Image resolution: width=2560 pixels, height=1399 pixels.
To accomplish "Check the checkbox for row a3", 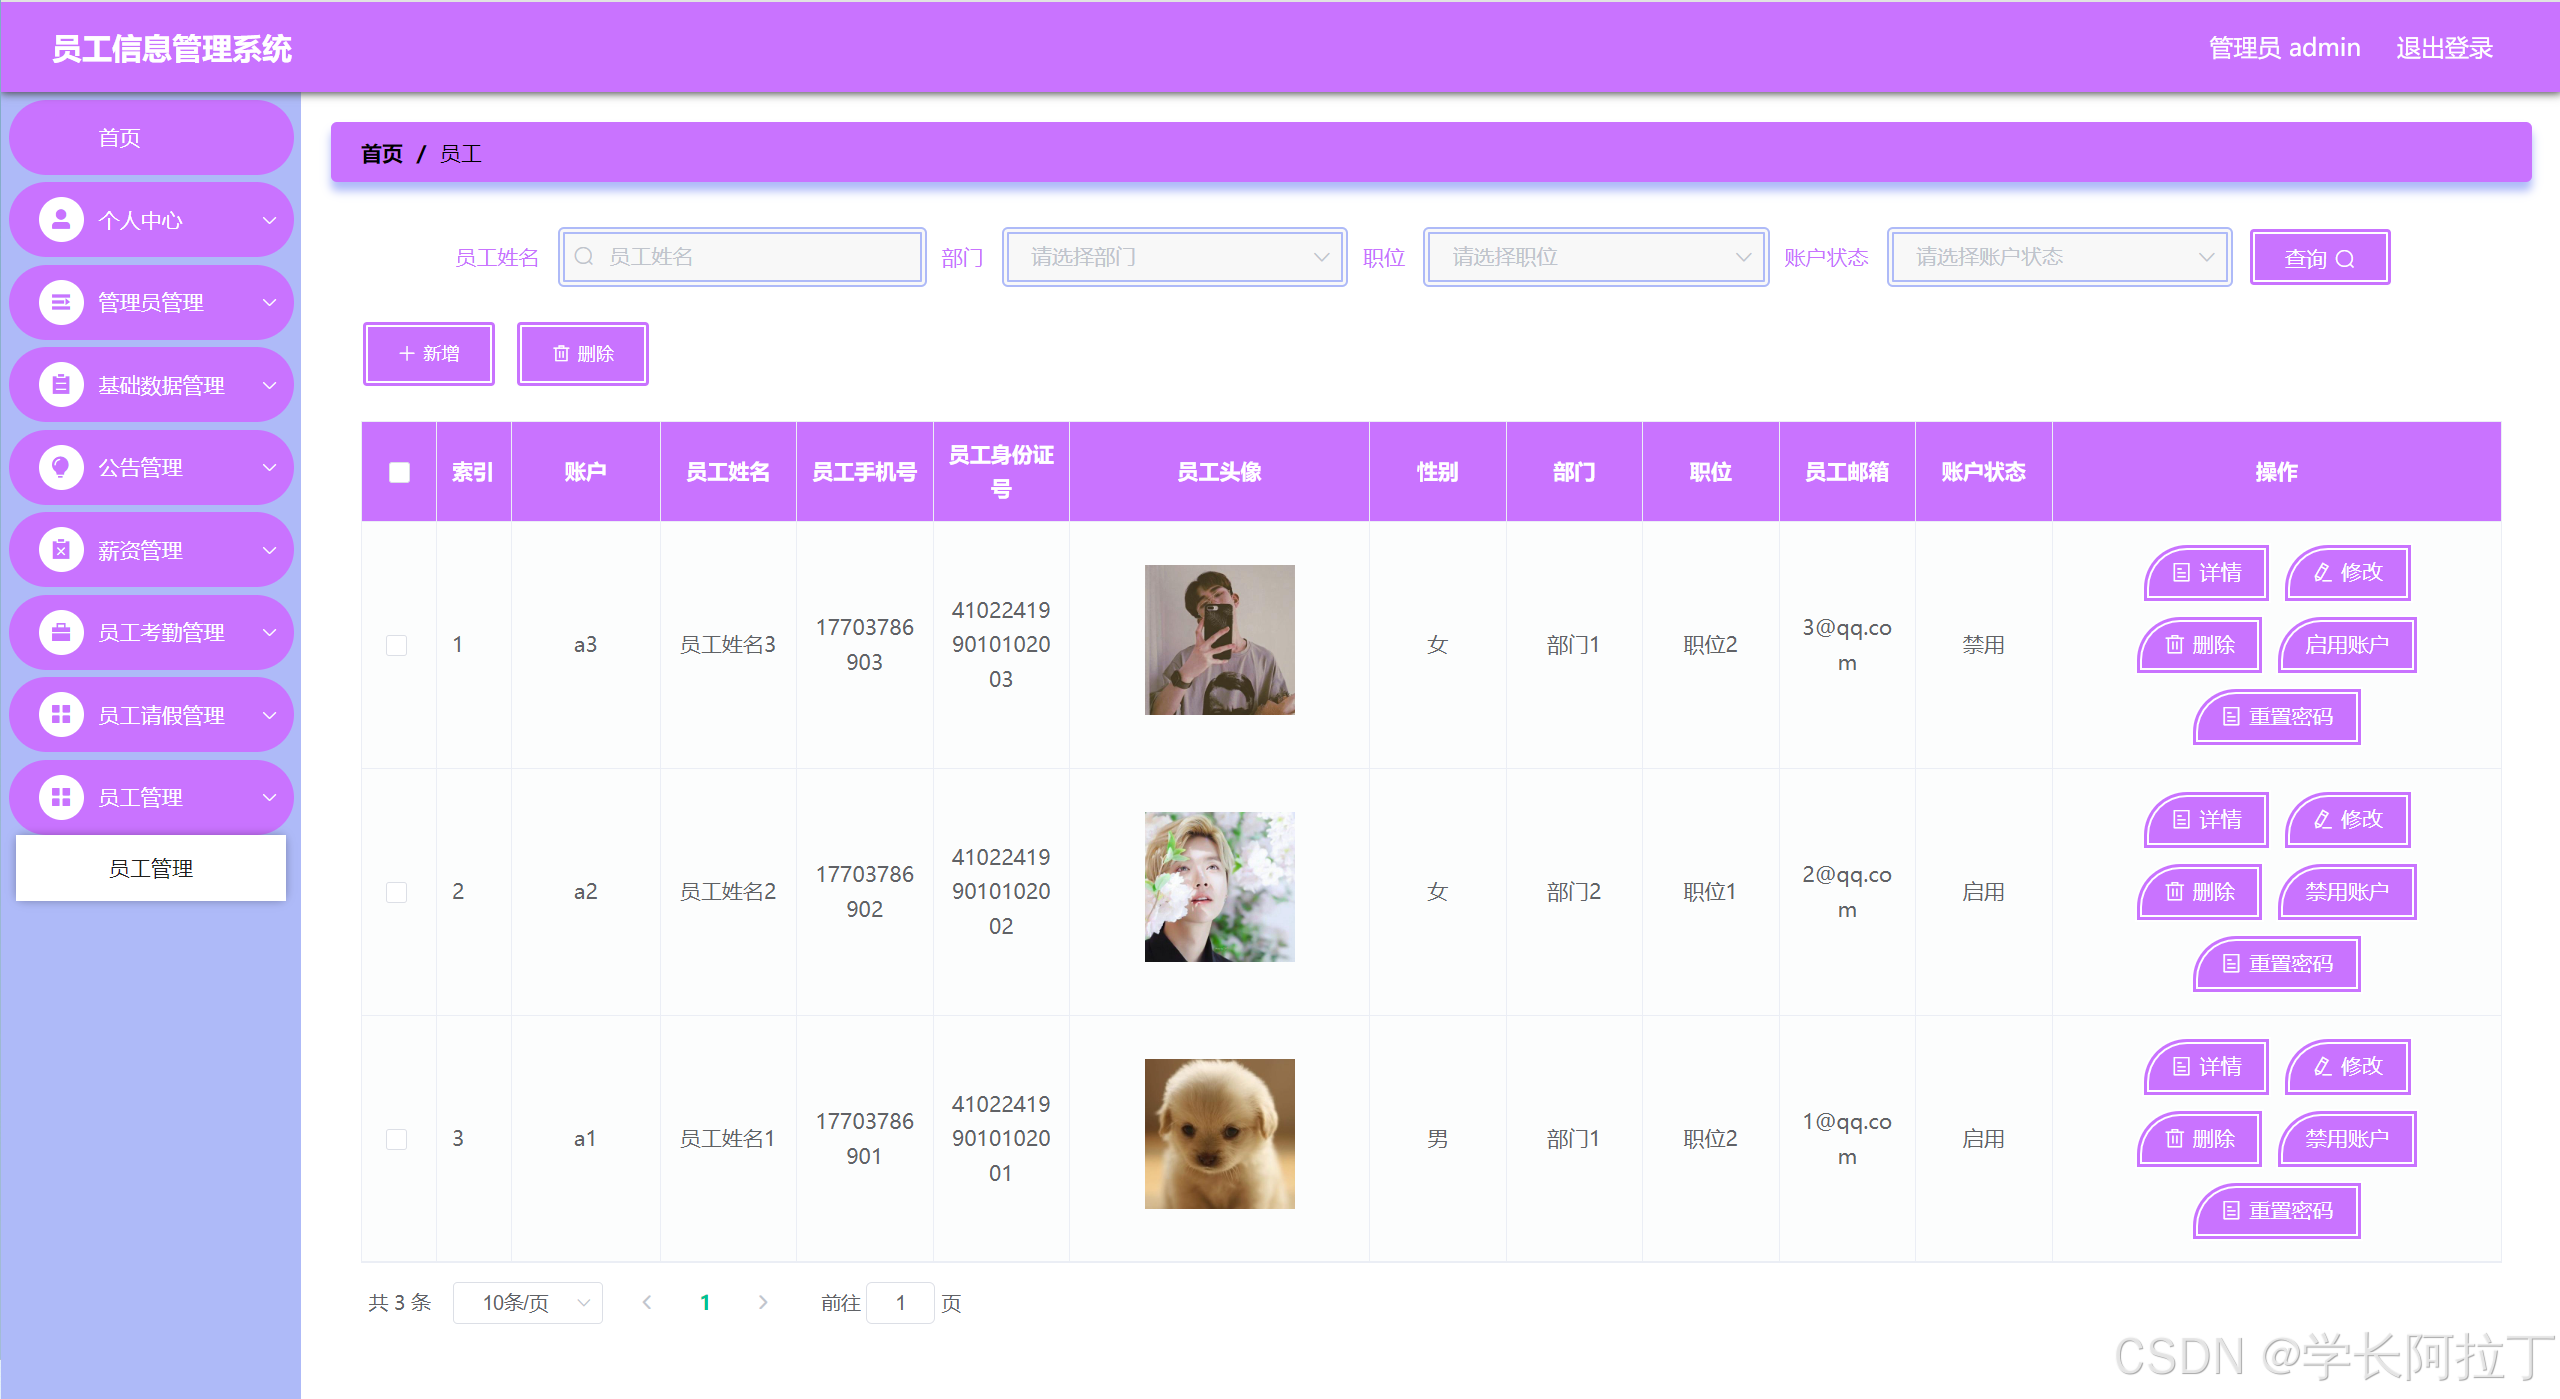I will [397, 645].
